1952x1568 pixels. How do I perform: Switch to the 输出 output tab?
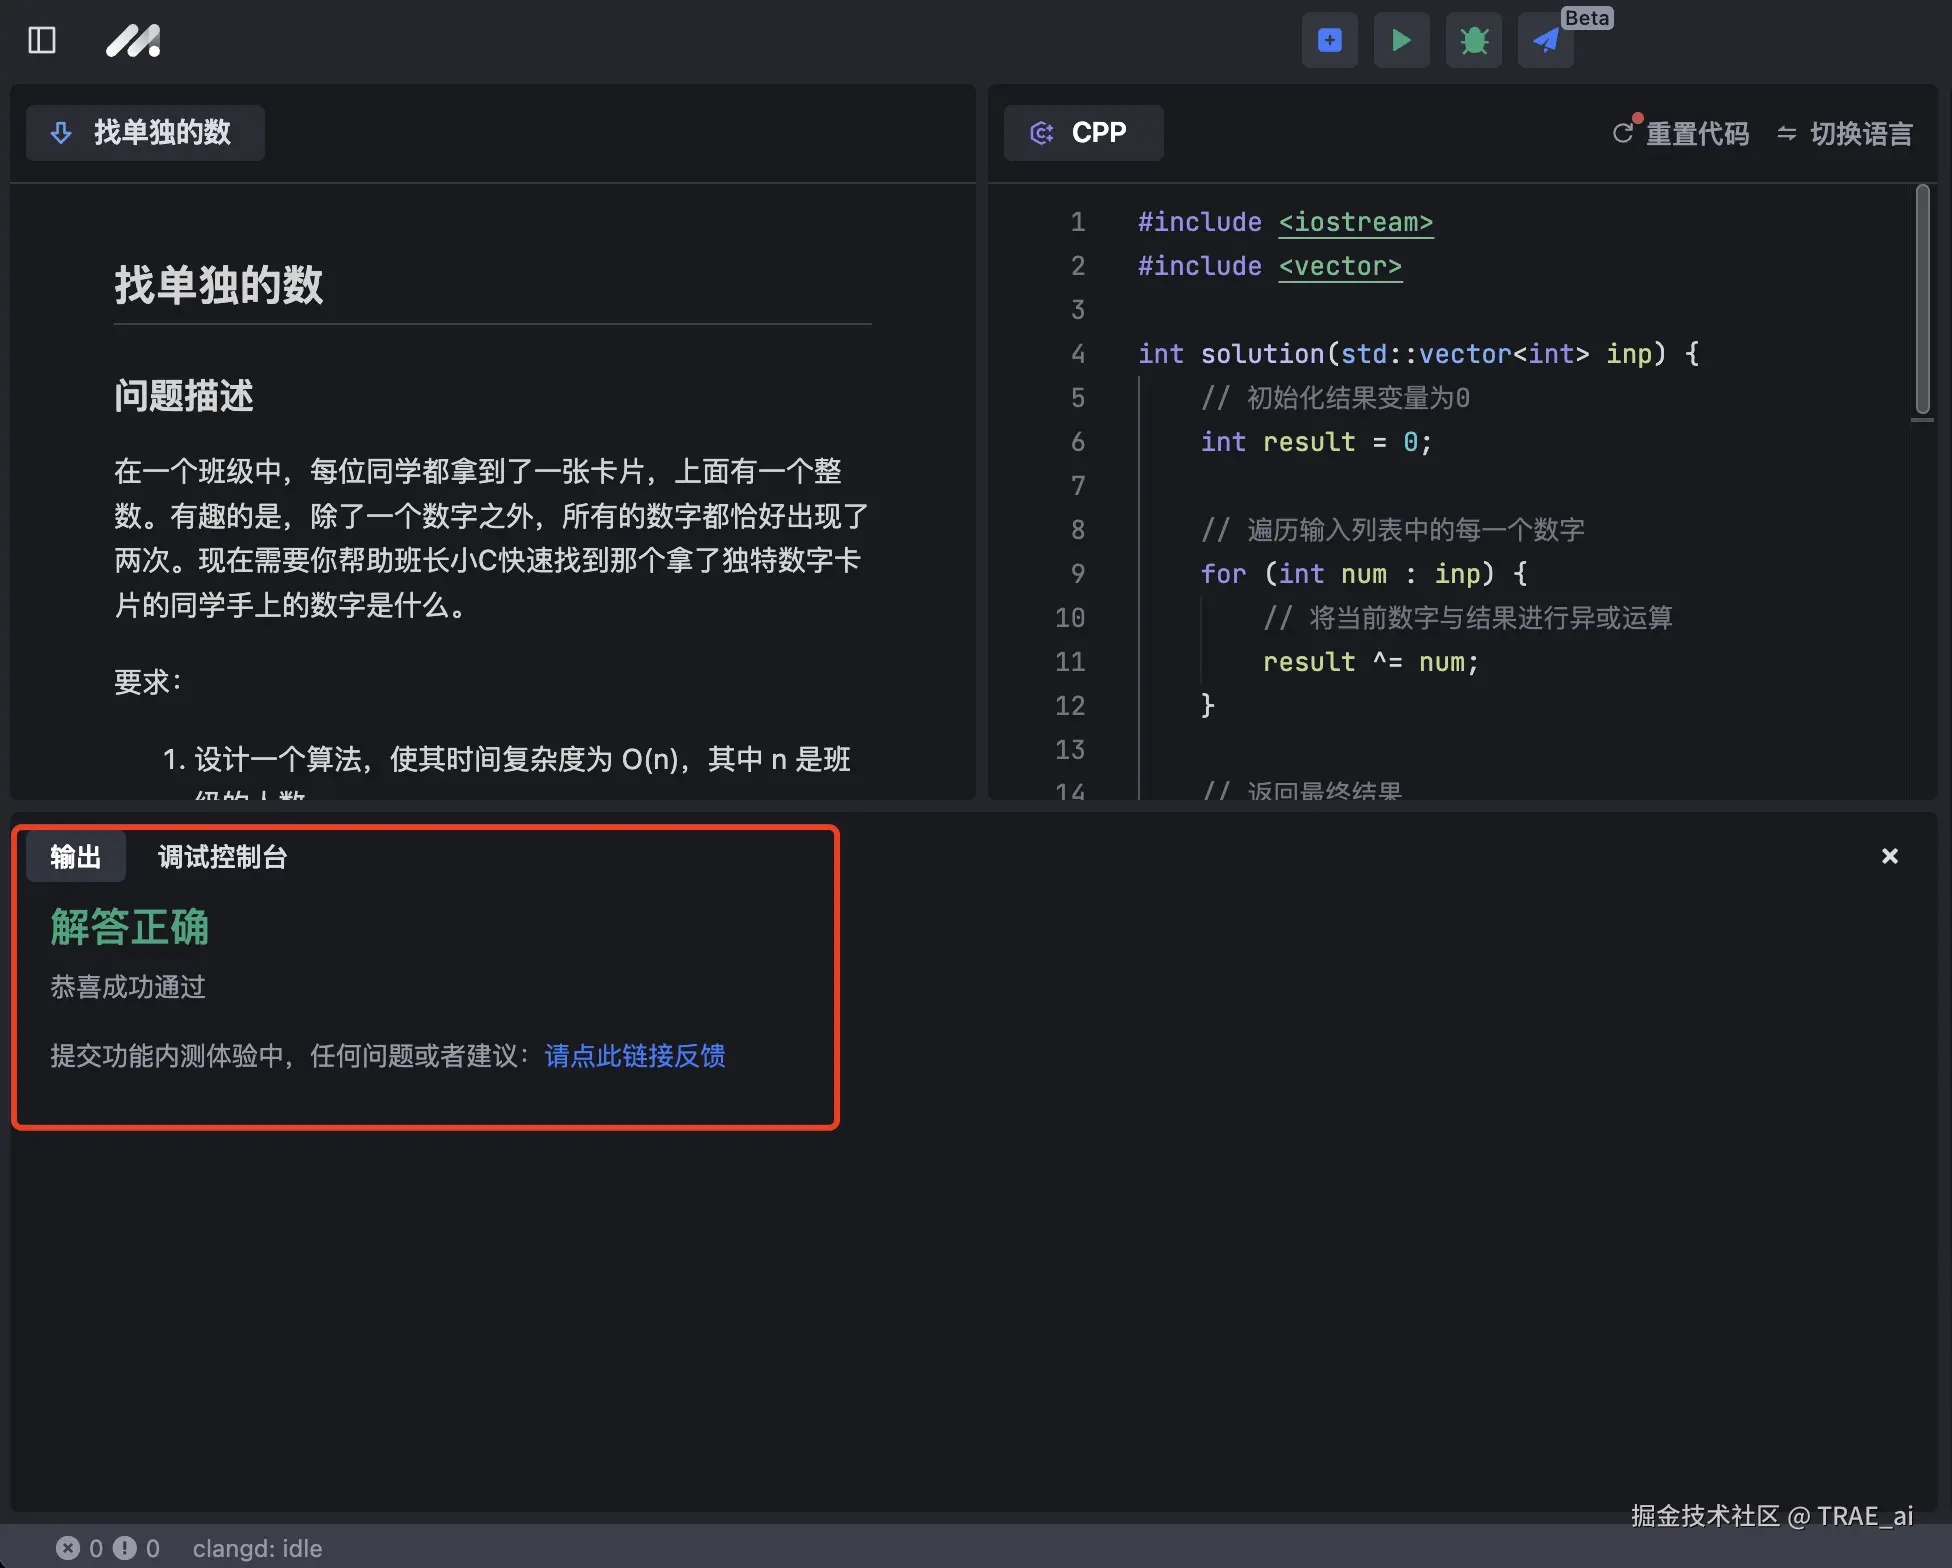(x=76, y=857)
